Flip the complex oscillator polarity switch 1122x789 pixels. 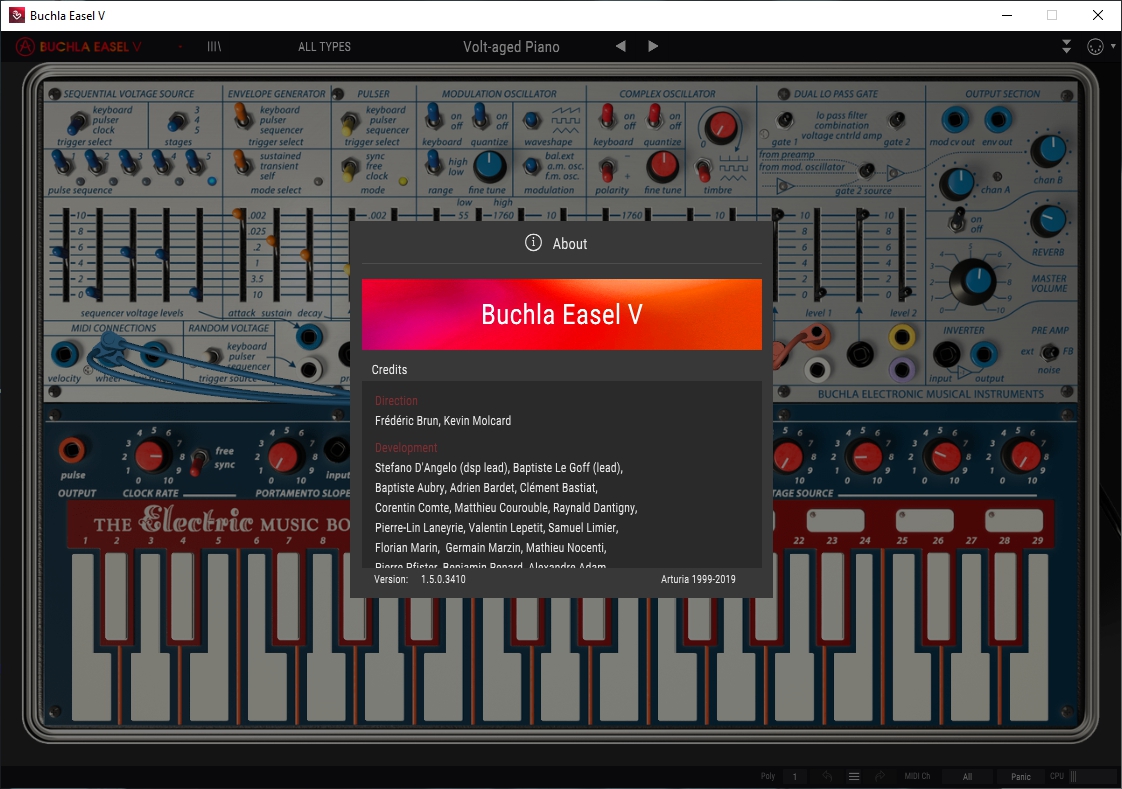coord(608,170)
